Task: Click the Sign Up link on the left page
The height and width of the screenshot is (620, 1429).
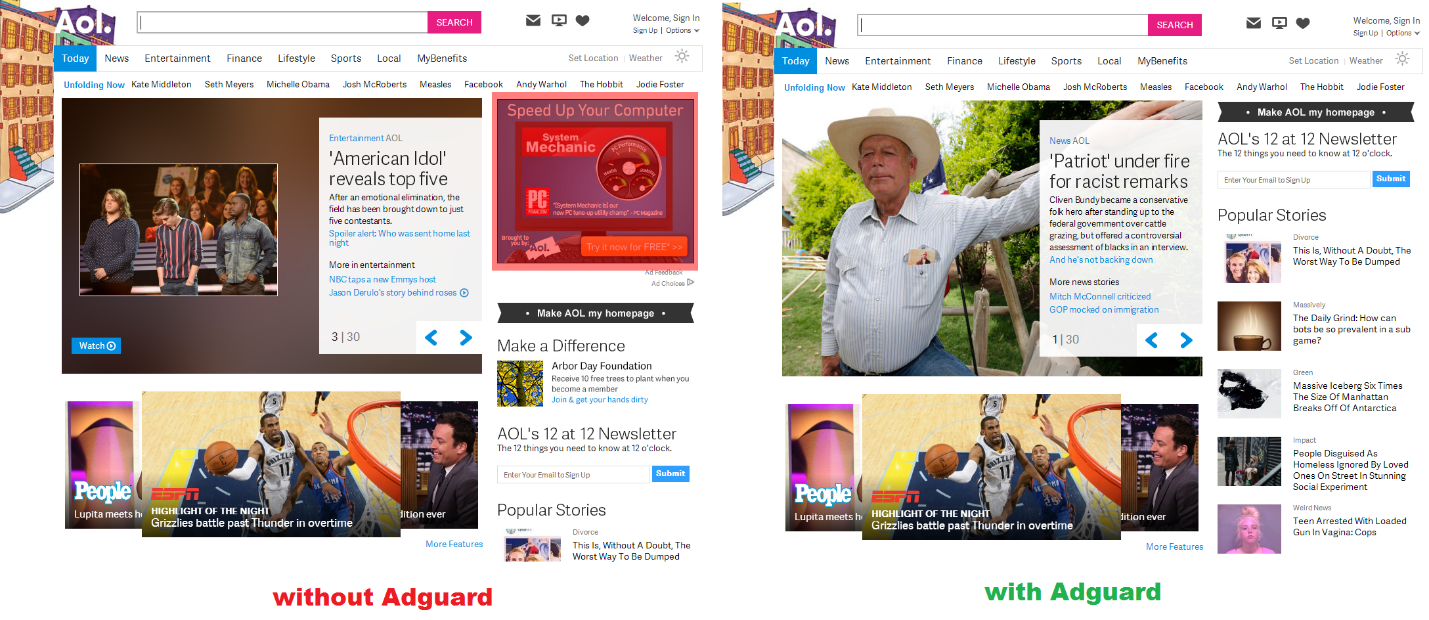Action: click(x=645, y=30)
